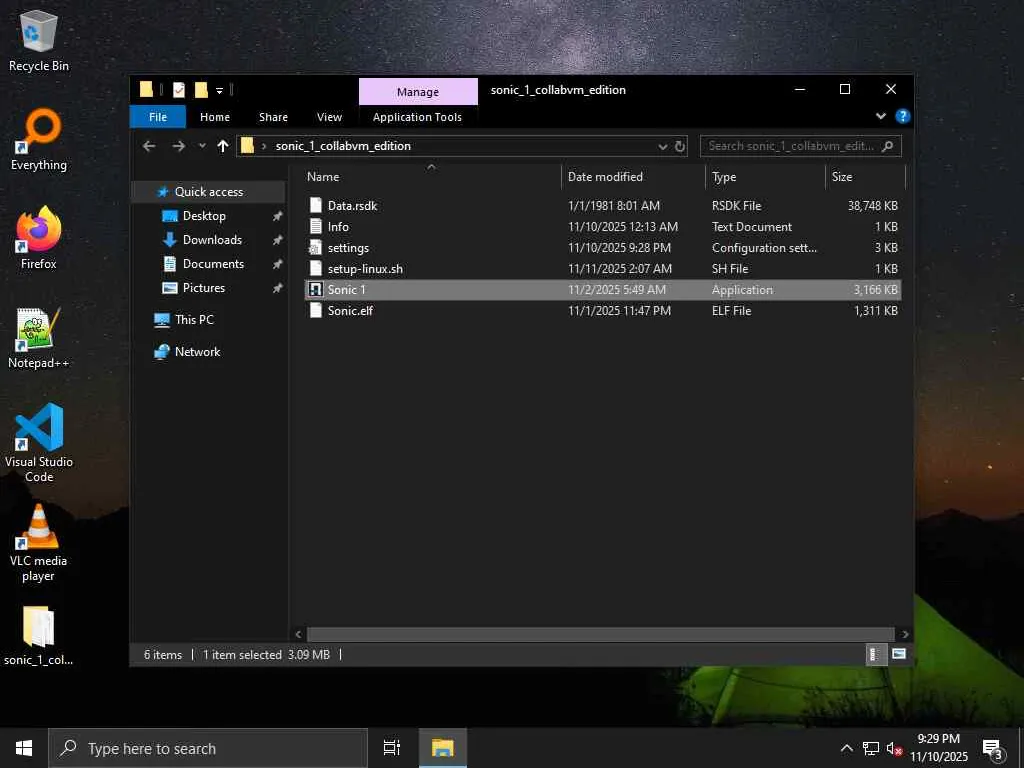Open Documents in the navigation pane
This screenshot has height=768, width=1024.
[x=213, y=264]
